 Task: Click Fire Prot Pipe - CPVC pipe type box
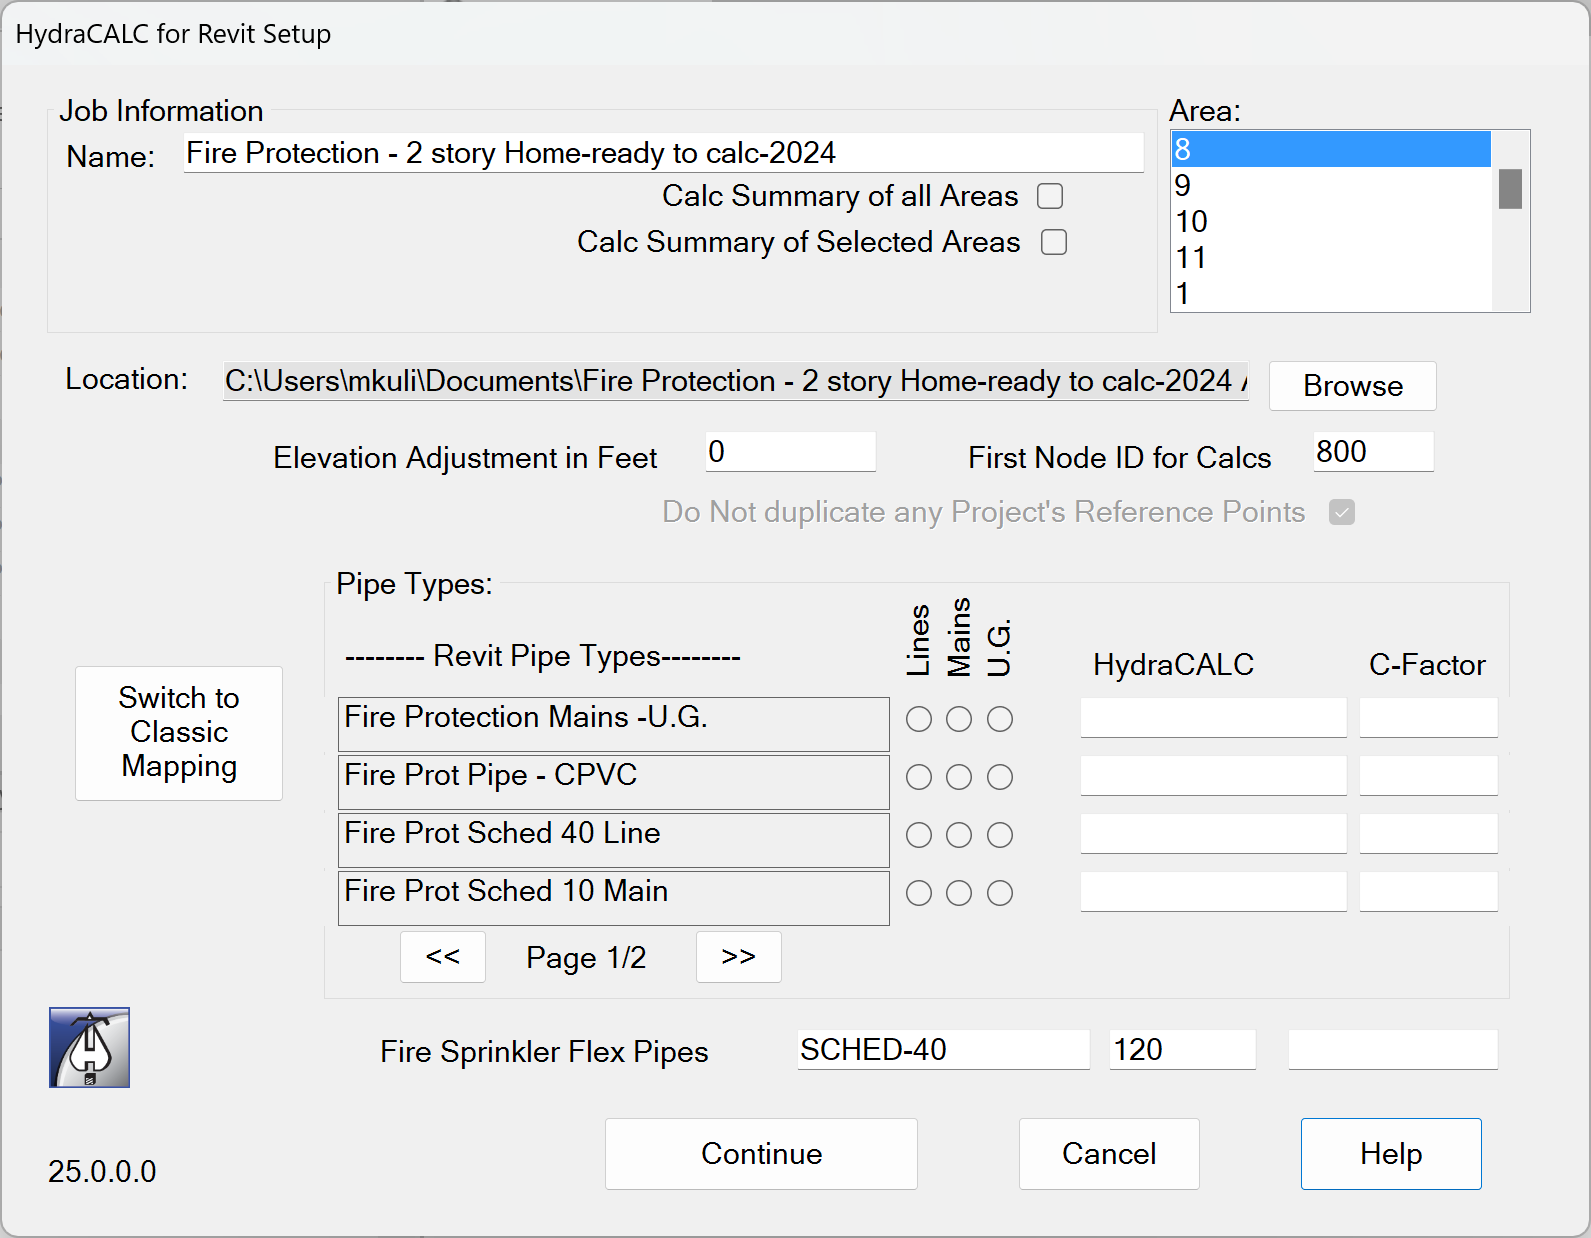(x=614, y=782)
